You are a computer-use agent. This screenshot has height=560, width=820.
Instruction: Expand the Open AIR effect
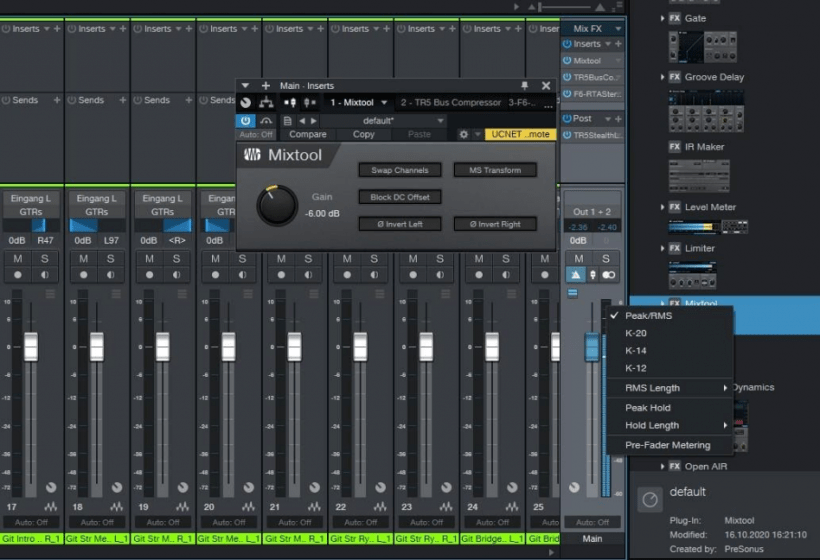tap(663, 466)
